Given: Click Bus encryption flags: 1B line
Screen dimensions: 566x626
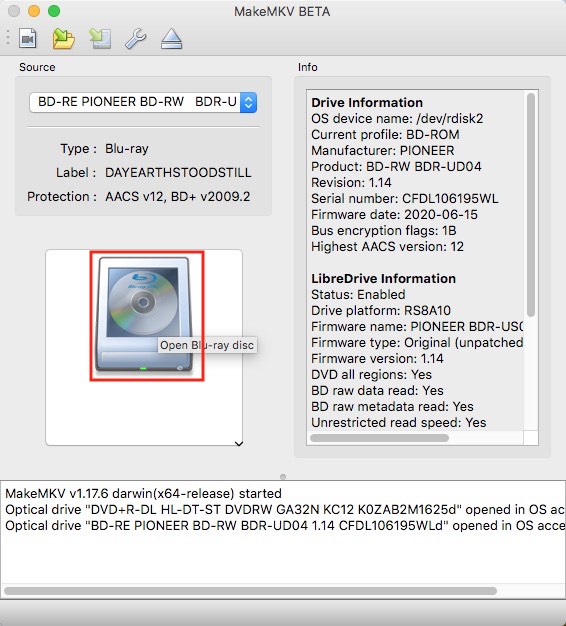Looking at the screenshot, I should click(384, 230).
